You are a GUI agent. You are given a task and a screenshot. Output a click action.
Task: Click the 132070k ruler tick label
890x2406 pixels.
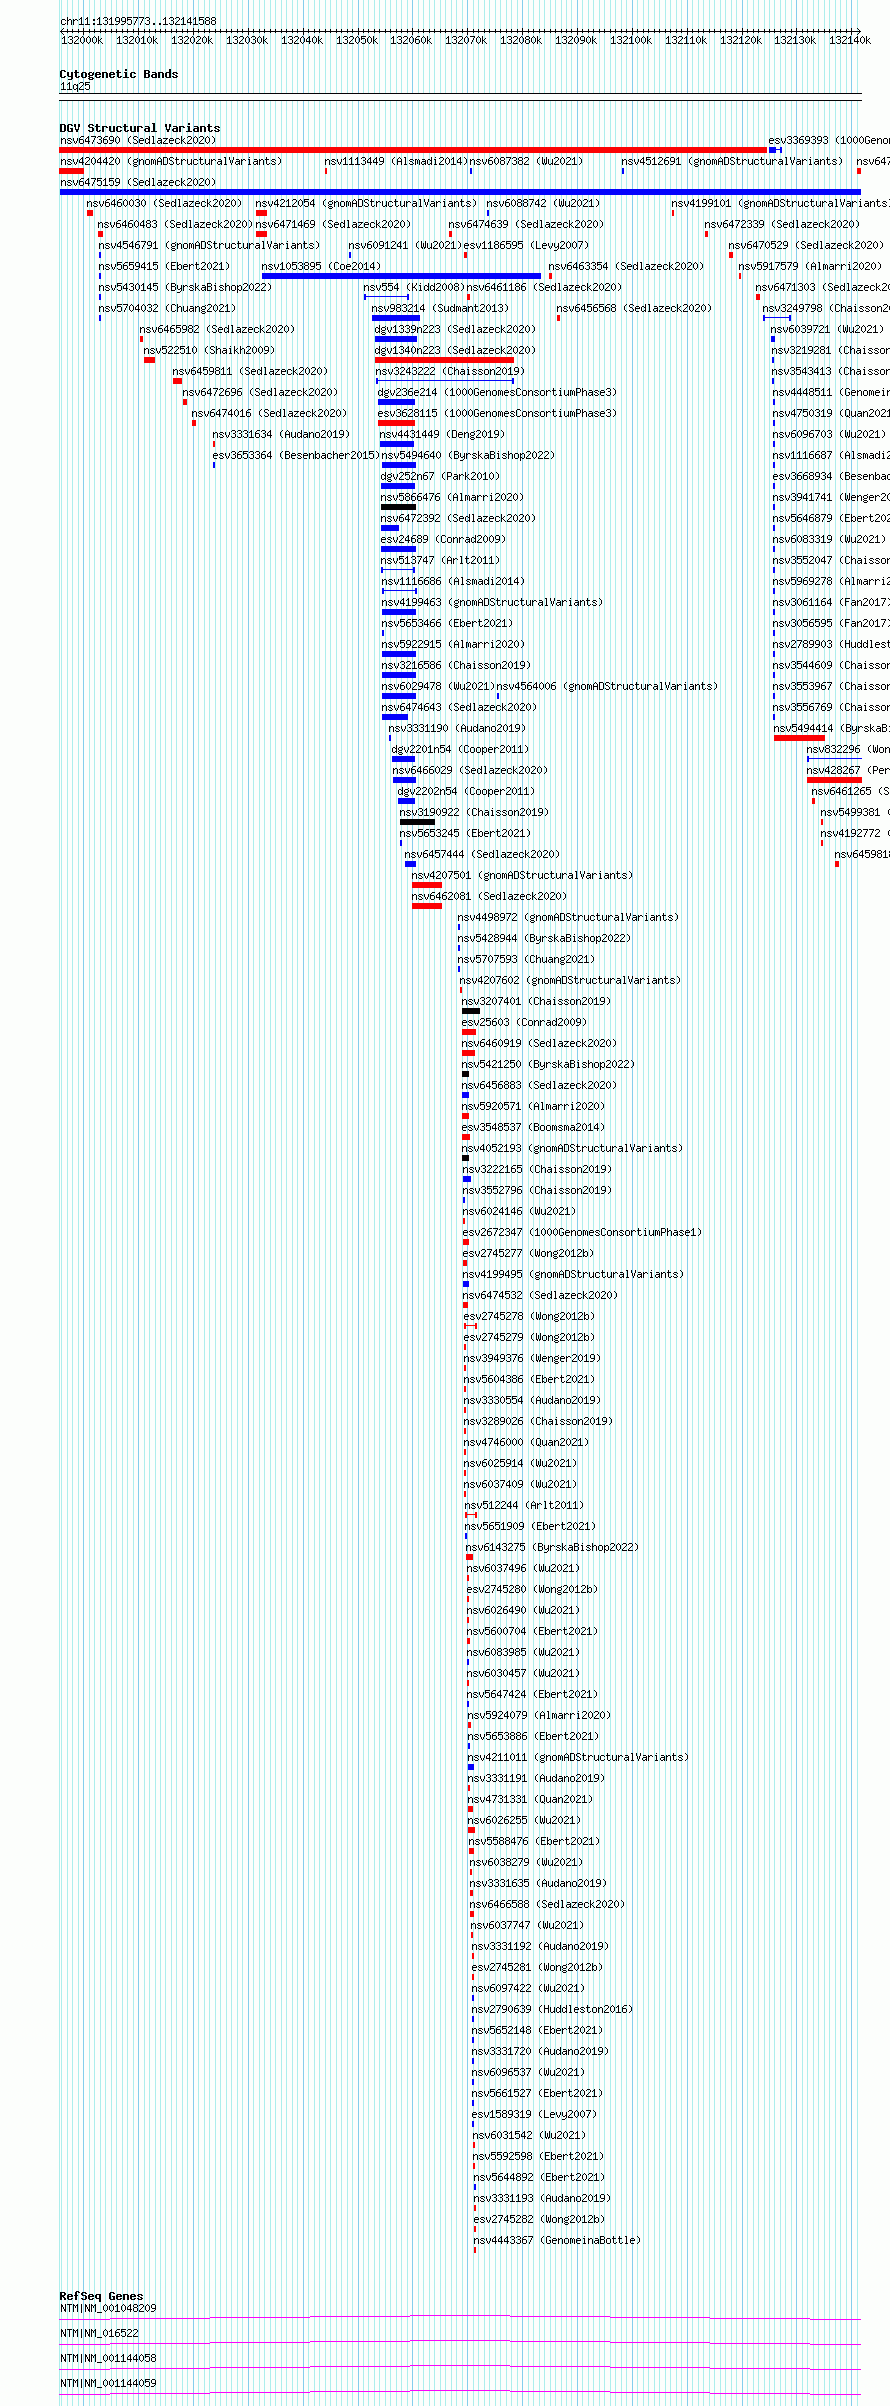(x=466, y=40)
